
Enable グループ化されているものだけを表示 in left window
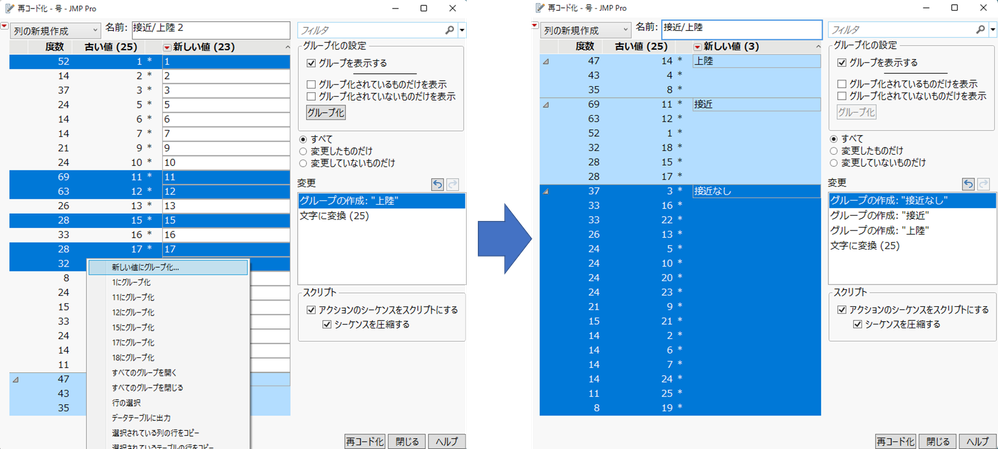tap(311, 84)
